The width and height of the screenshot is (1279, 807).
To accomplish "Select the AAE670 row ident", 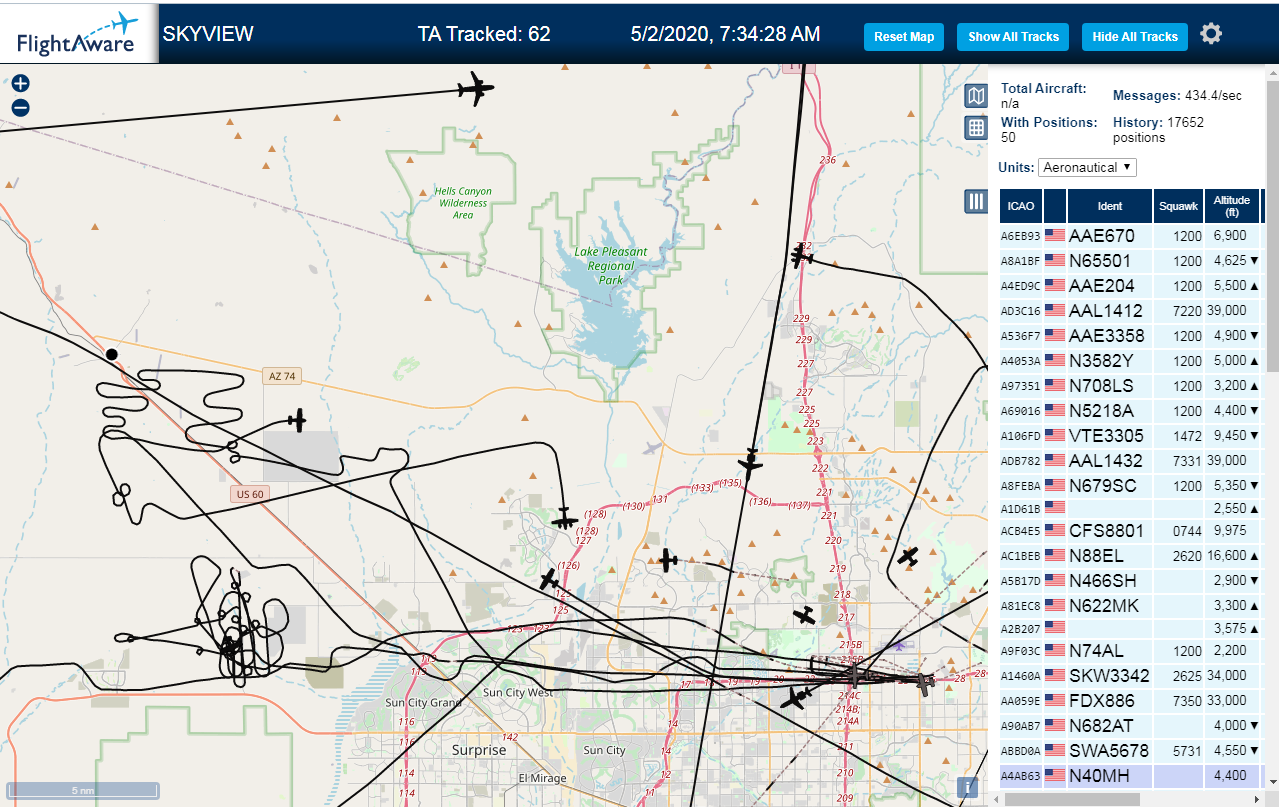I will point(1102,236).
